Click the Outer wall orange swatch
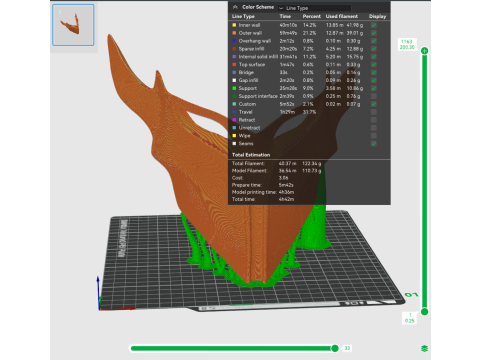The height and width of the screenshot is (360, 480). coord(234,33)
